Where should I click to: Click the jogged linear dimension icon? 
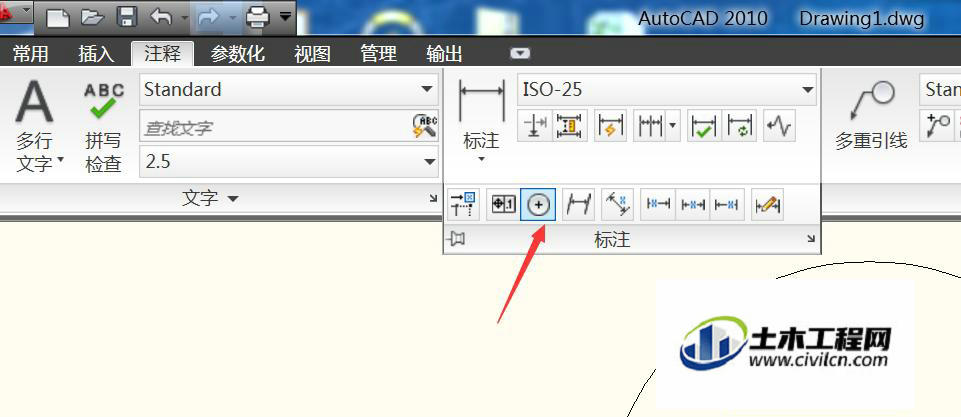click(780, 126)
